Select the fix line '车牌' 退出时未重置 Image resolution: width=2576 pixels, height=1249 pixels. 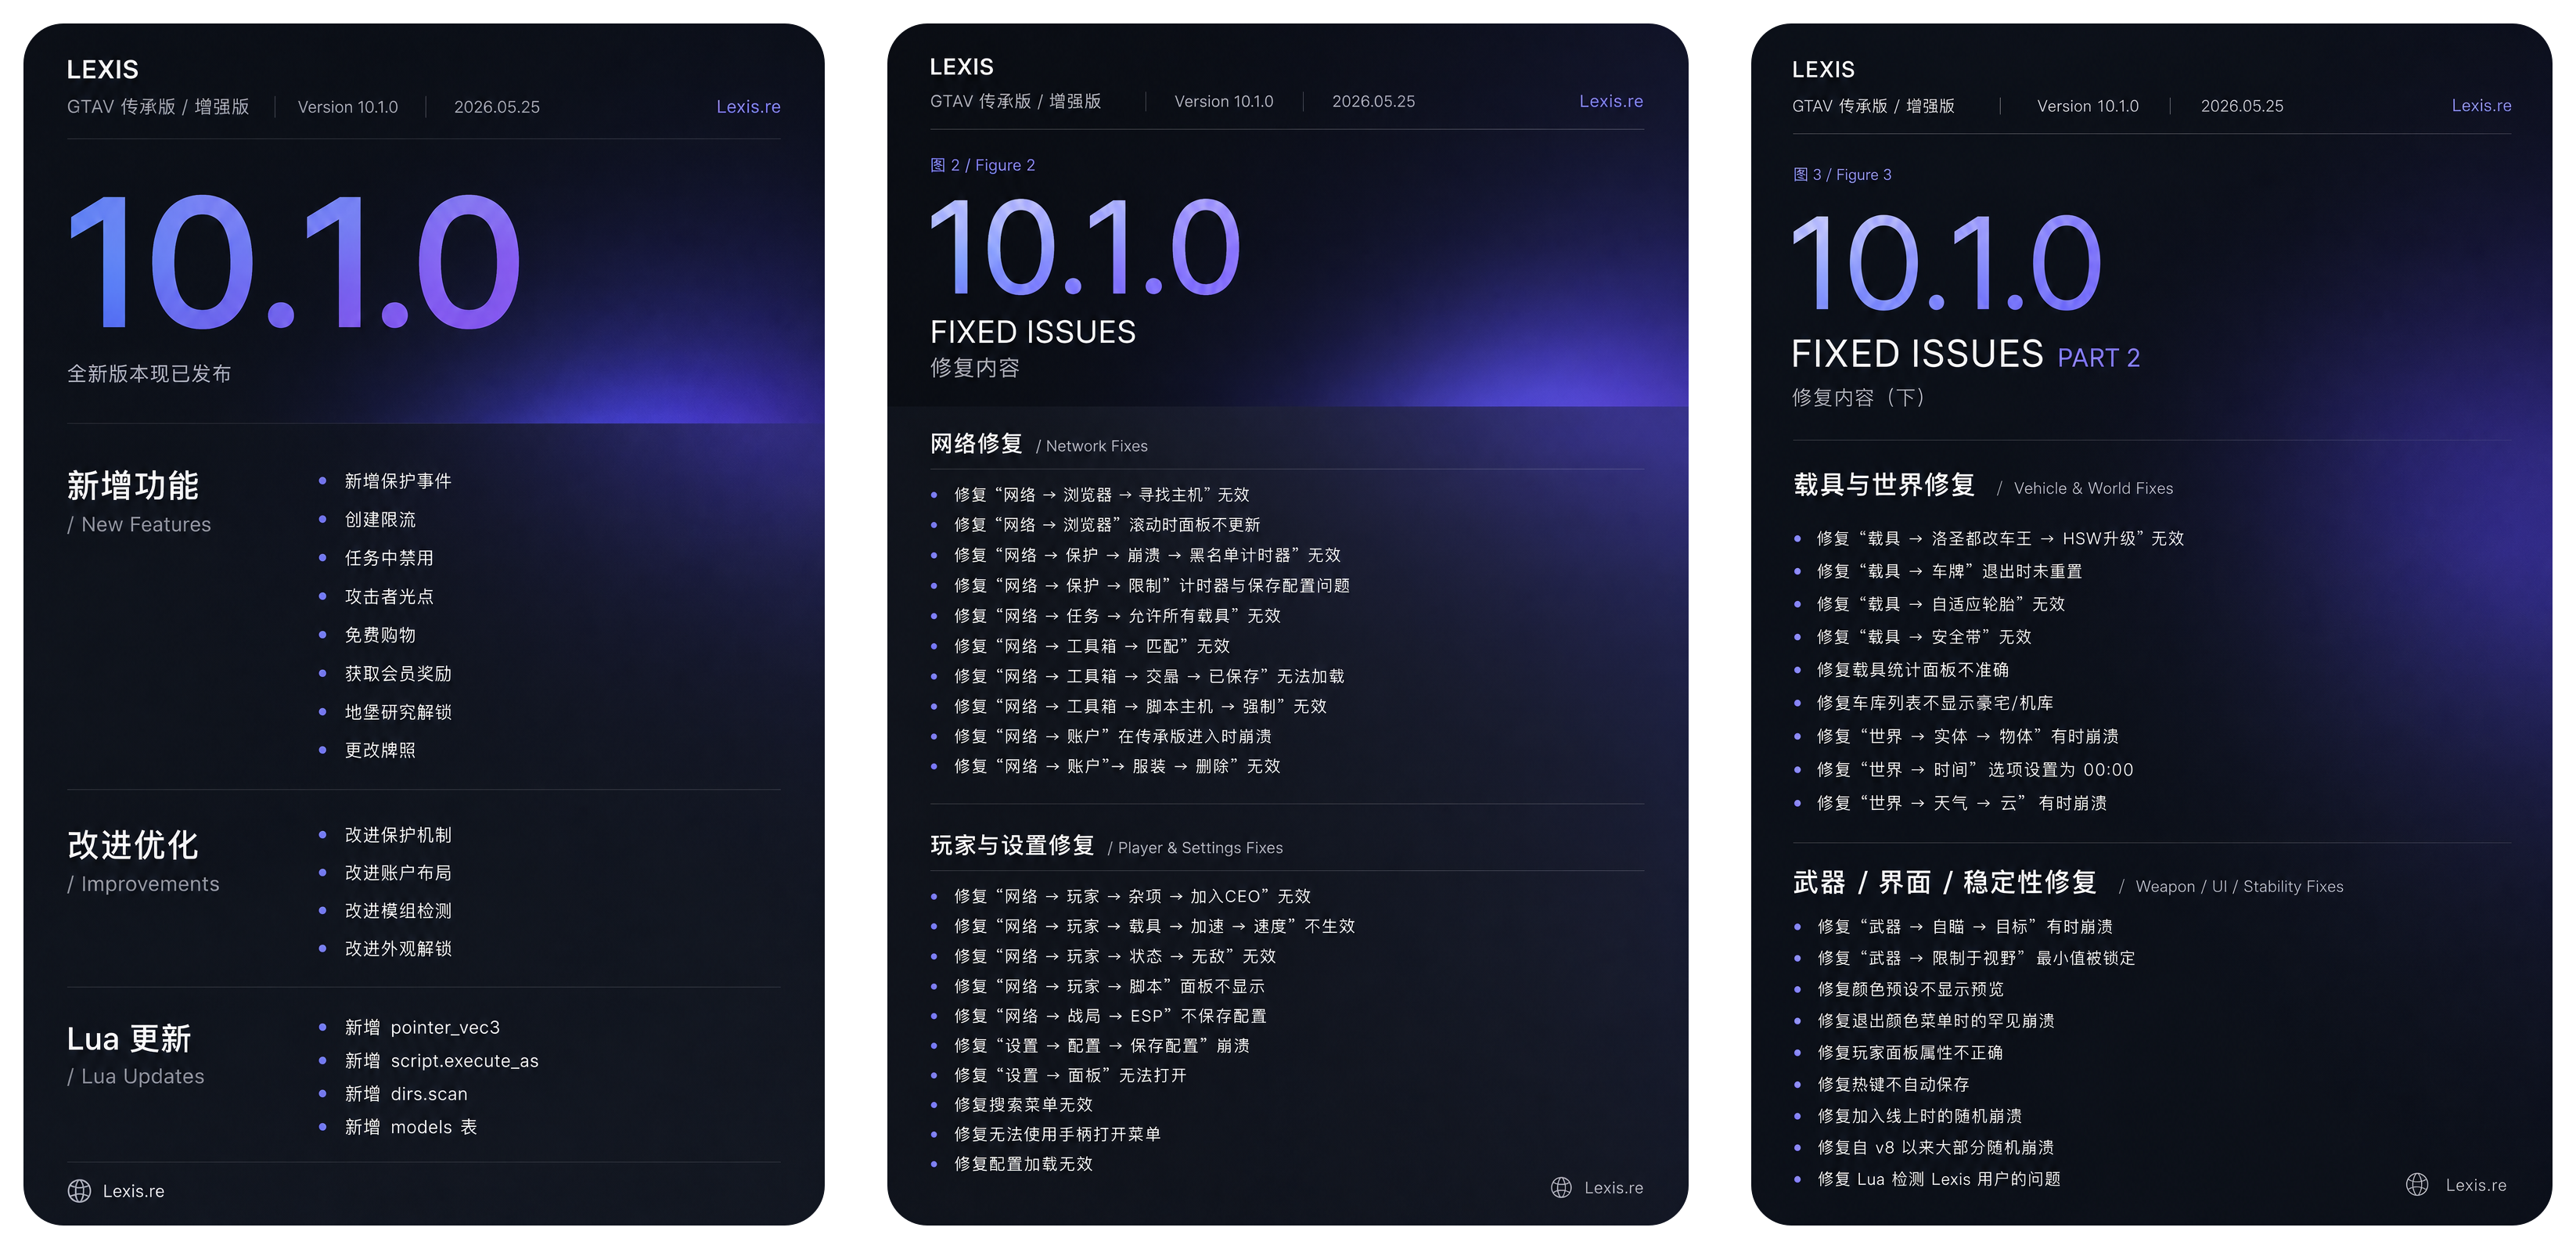[x=1949, y=571]
